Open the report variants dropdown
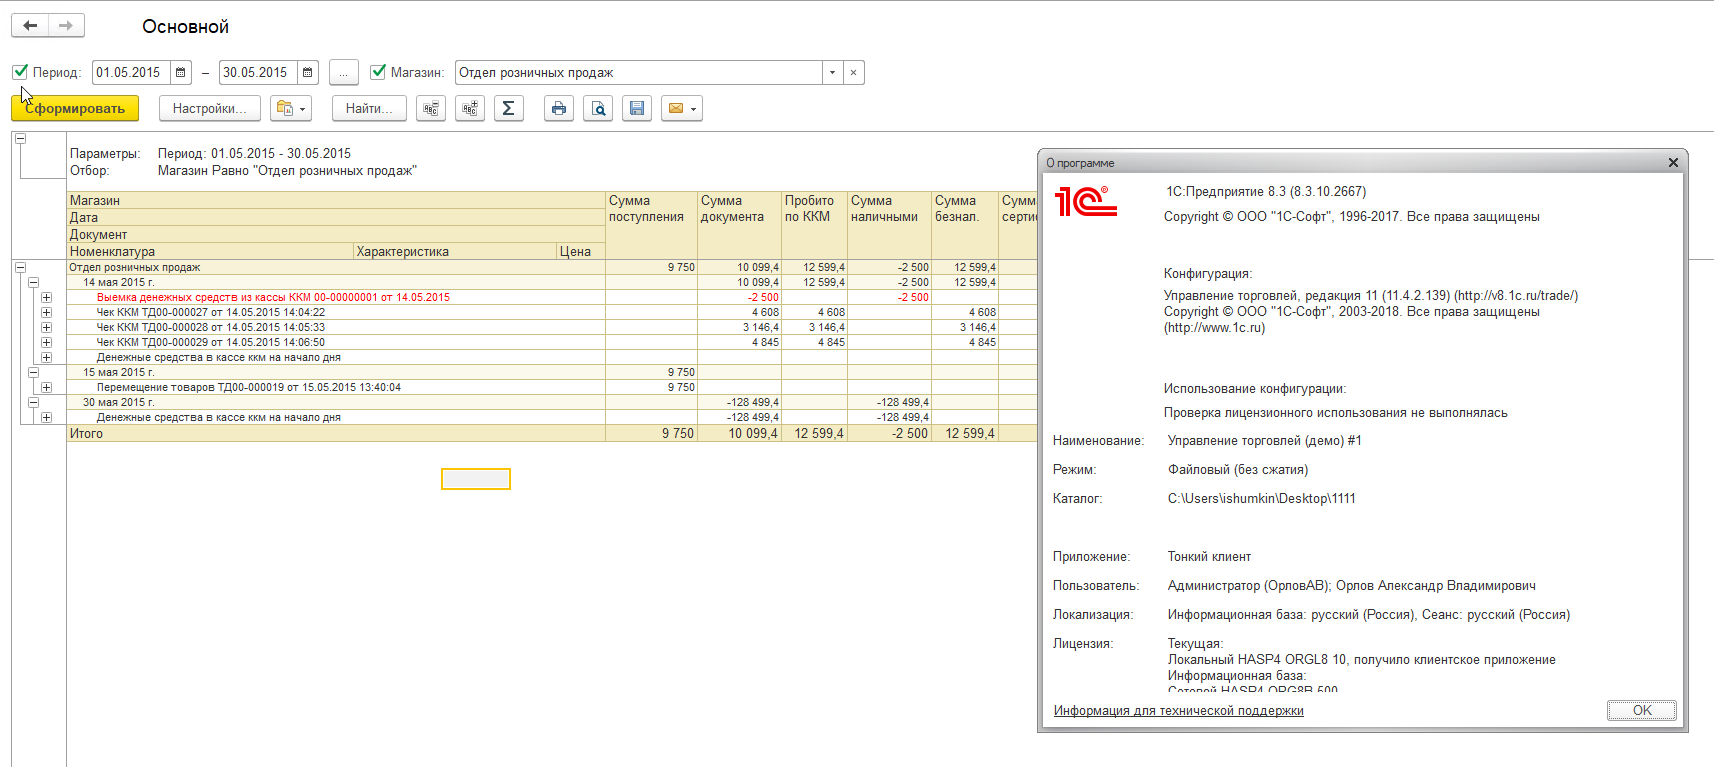This screenshot has height=767, width=1714. click(x=291, y=108)
